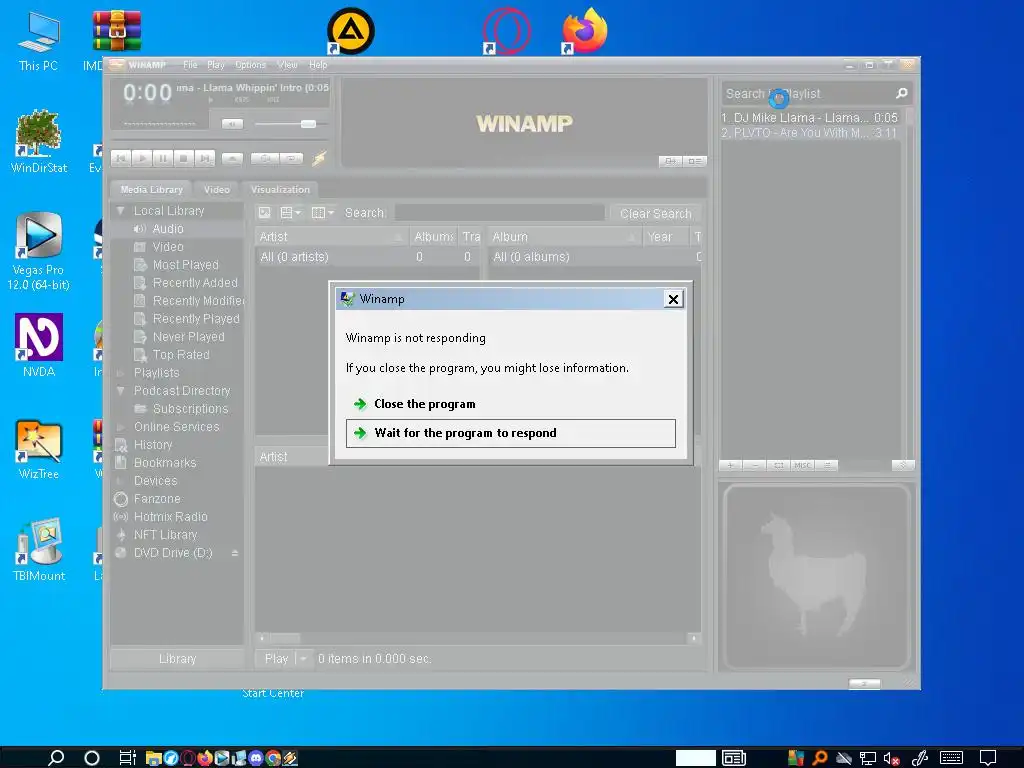Collapse the Local Library tree node
Image resolution: width=1024 pixels, height=768 pixels.
pyautogui.click(x=120, y=211)
